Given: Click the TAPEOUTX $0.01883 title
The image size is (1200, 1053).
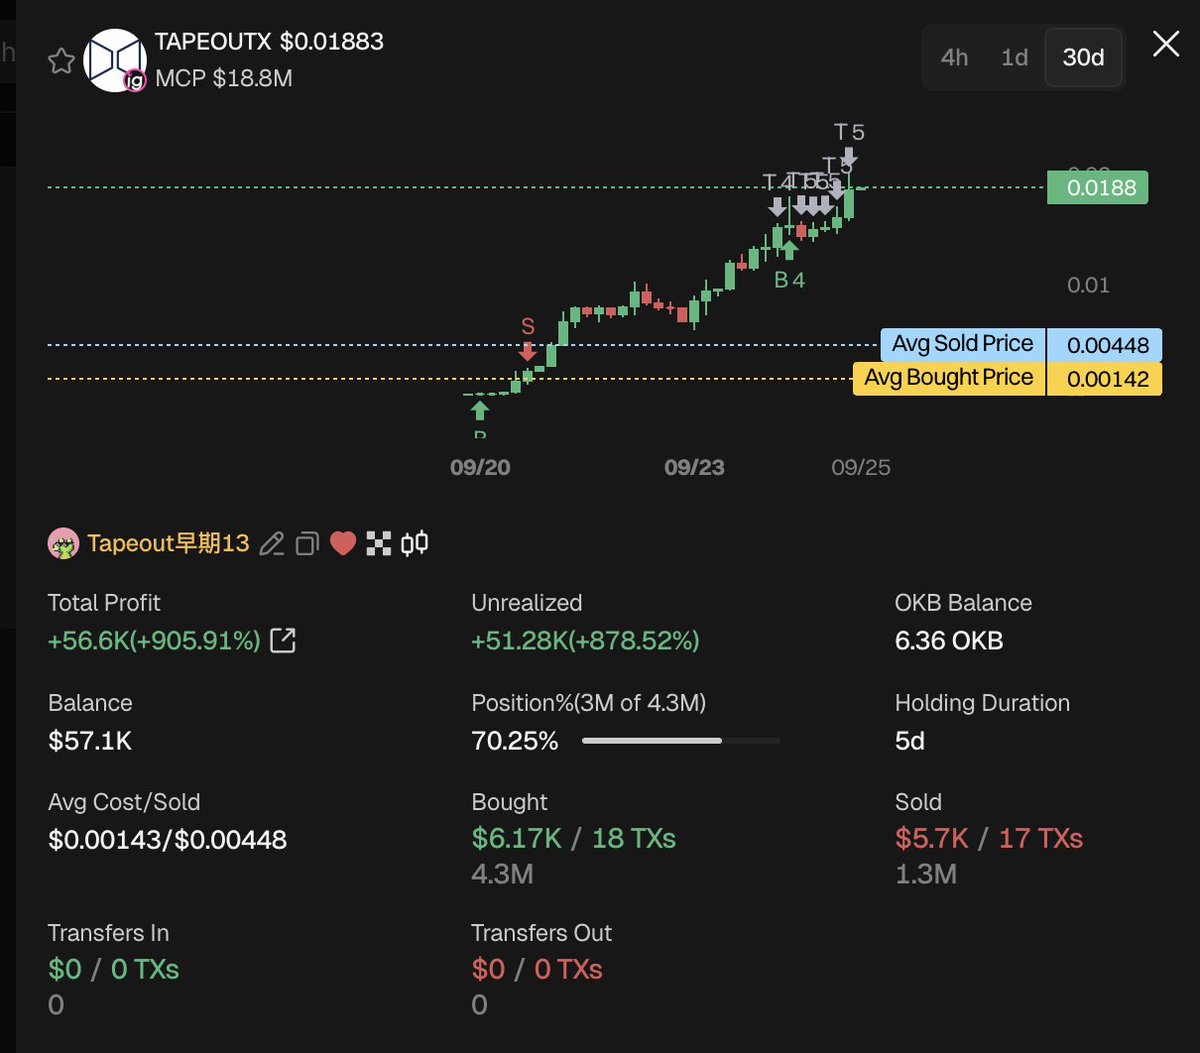Looking at the screenshot, I should click(x=270, y=42).
